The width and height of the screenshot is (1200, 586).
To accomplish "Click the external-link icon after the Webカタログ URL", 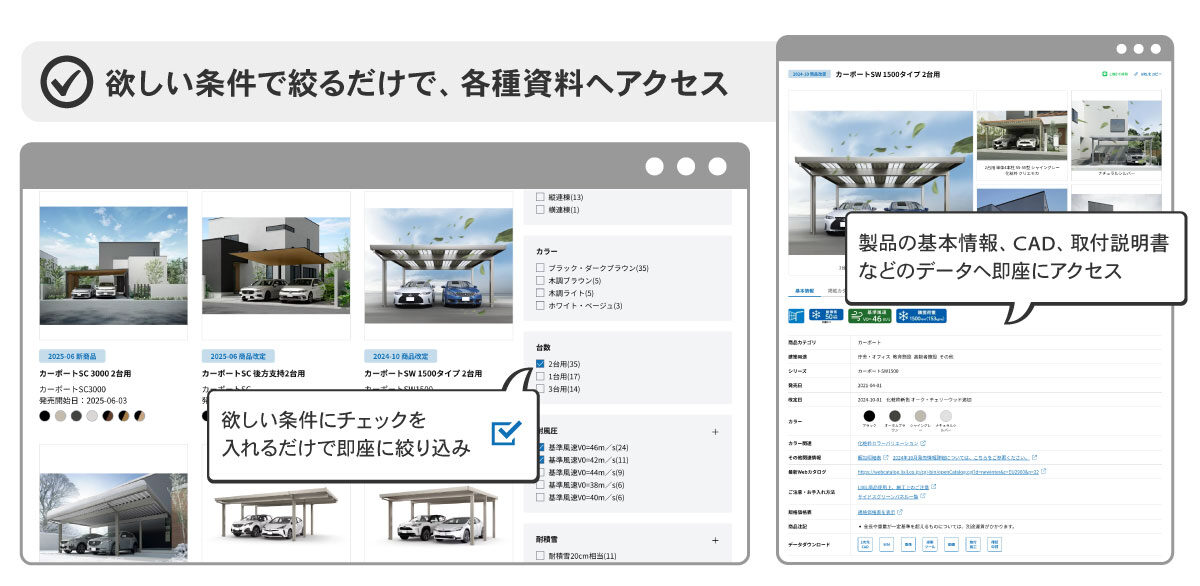I will click(x=1044, y=472).
